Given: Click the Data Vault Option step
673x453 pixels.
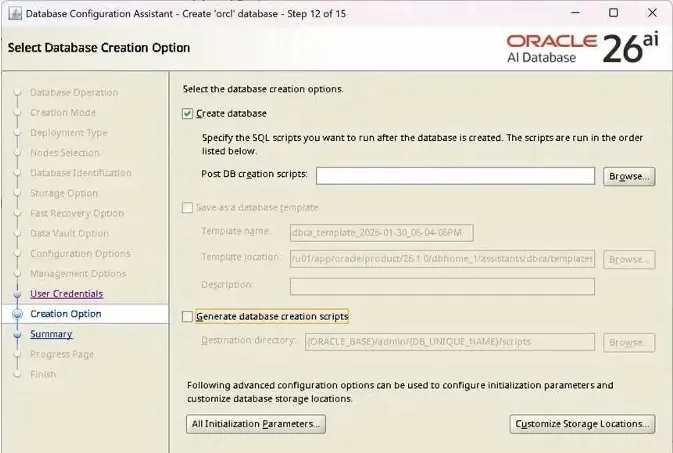Looking at the screenshot, I should click(x=69, y=234).
